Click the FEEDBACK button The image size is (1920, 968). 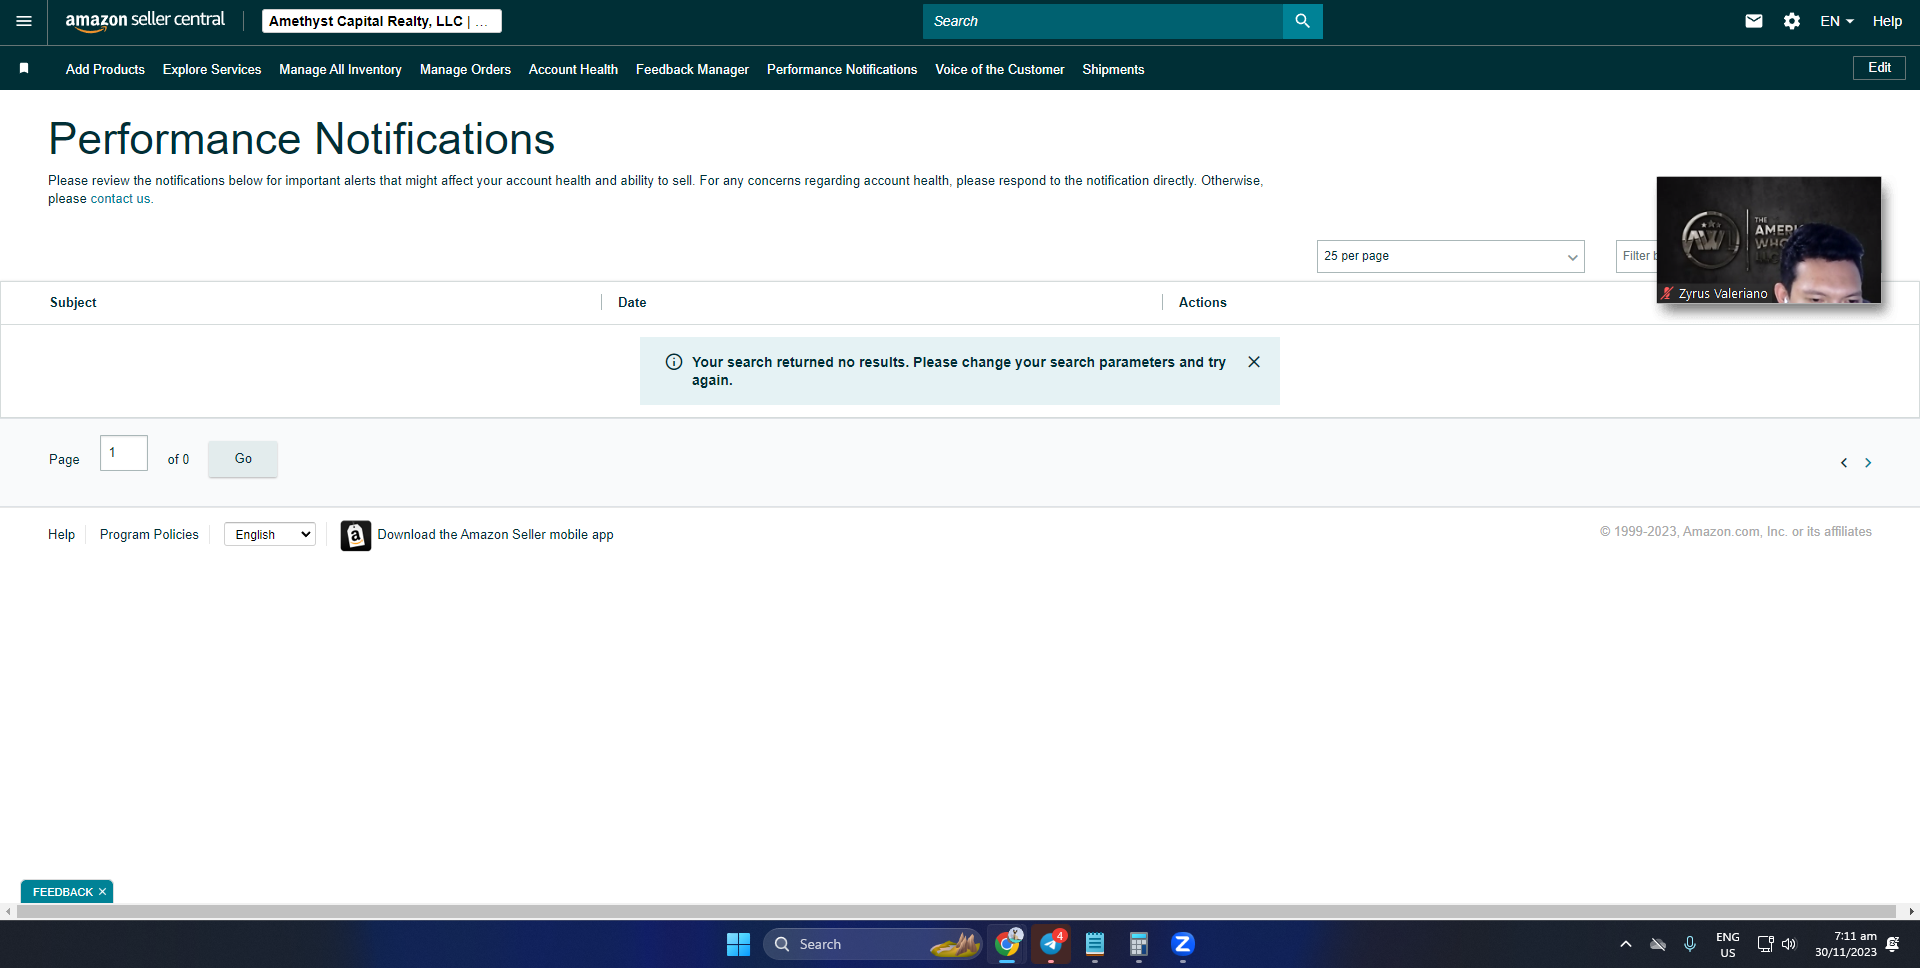(62, 892)
